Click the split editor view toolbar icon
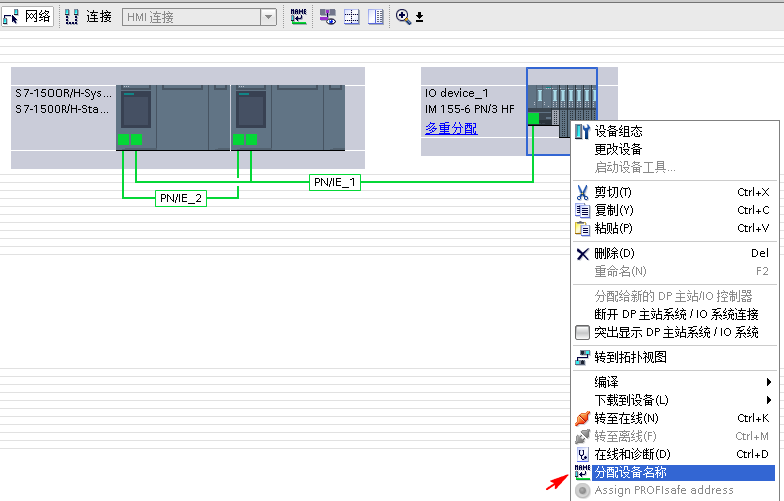The width and height of the screenshot is (784, 501). [x=376, y=16]
